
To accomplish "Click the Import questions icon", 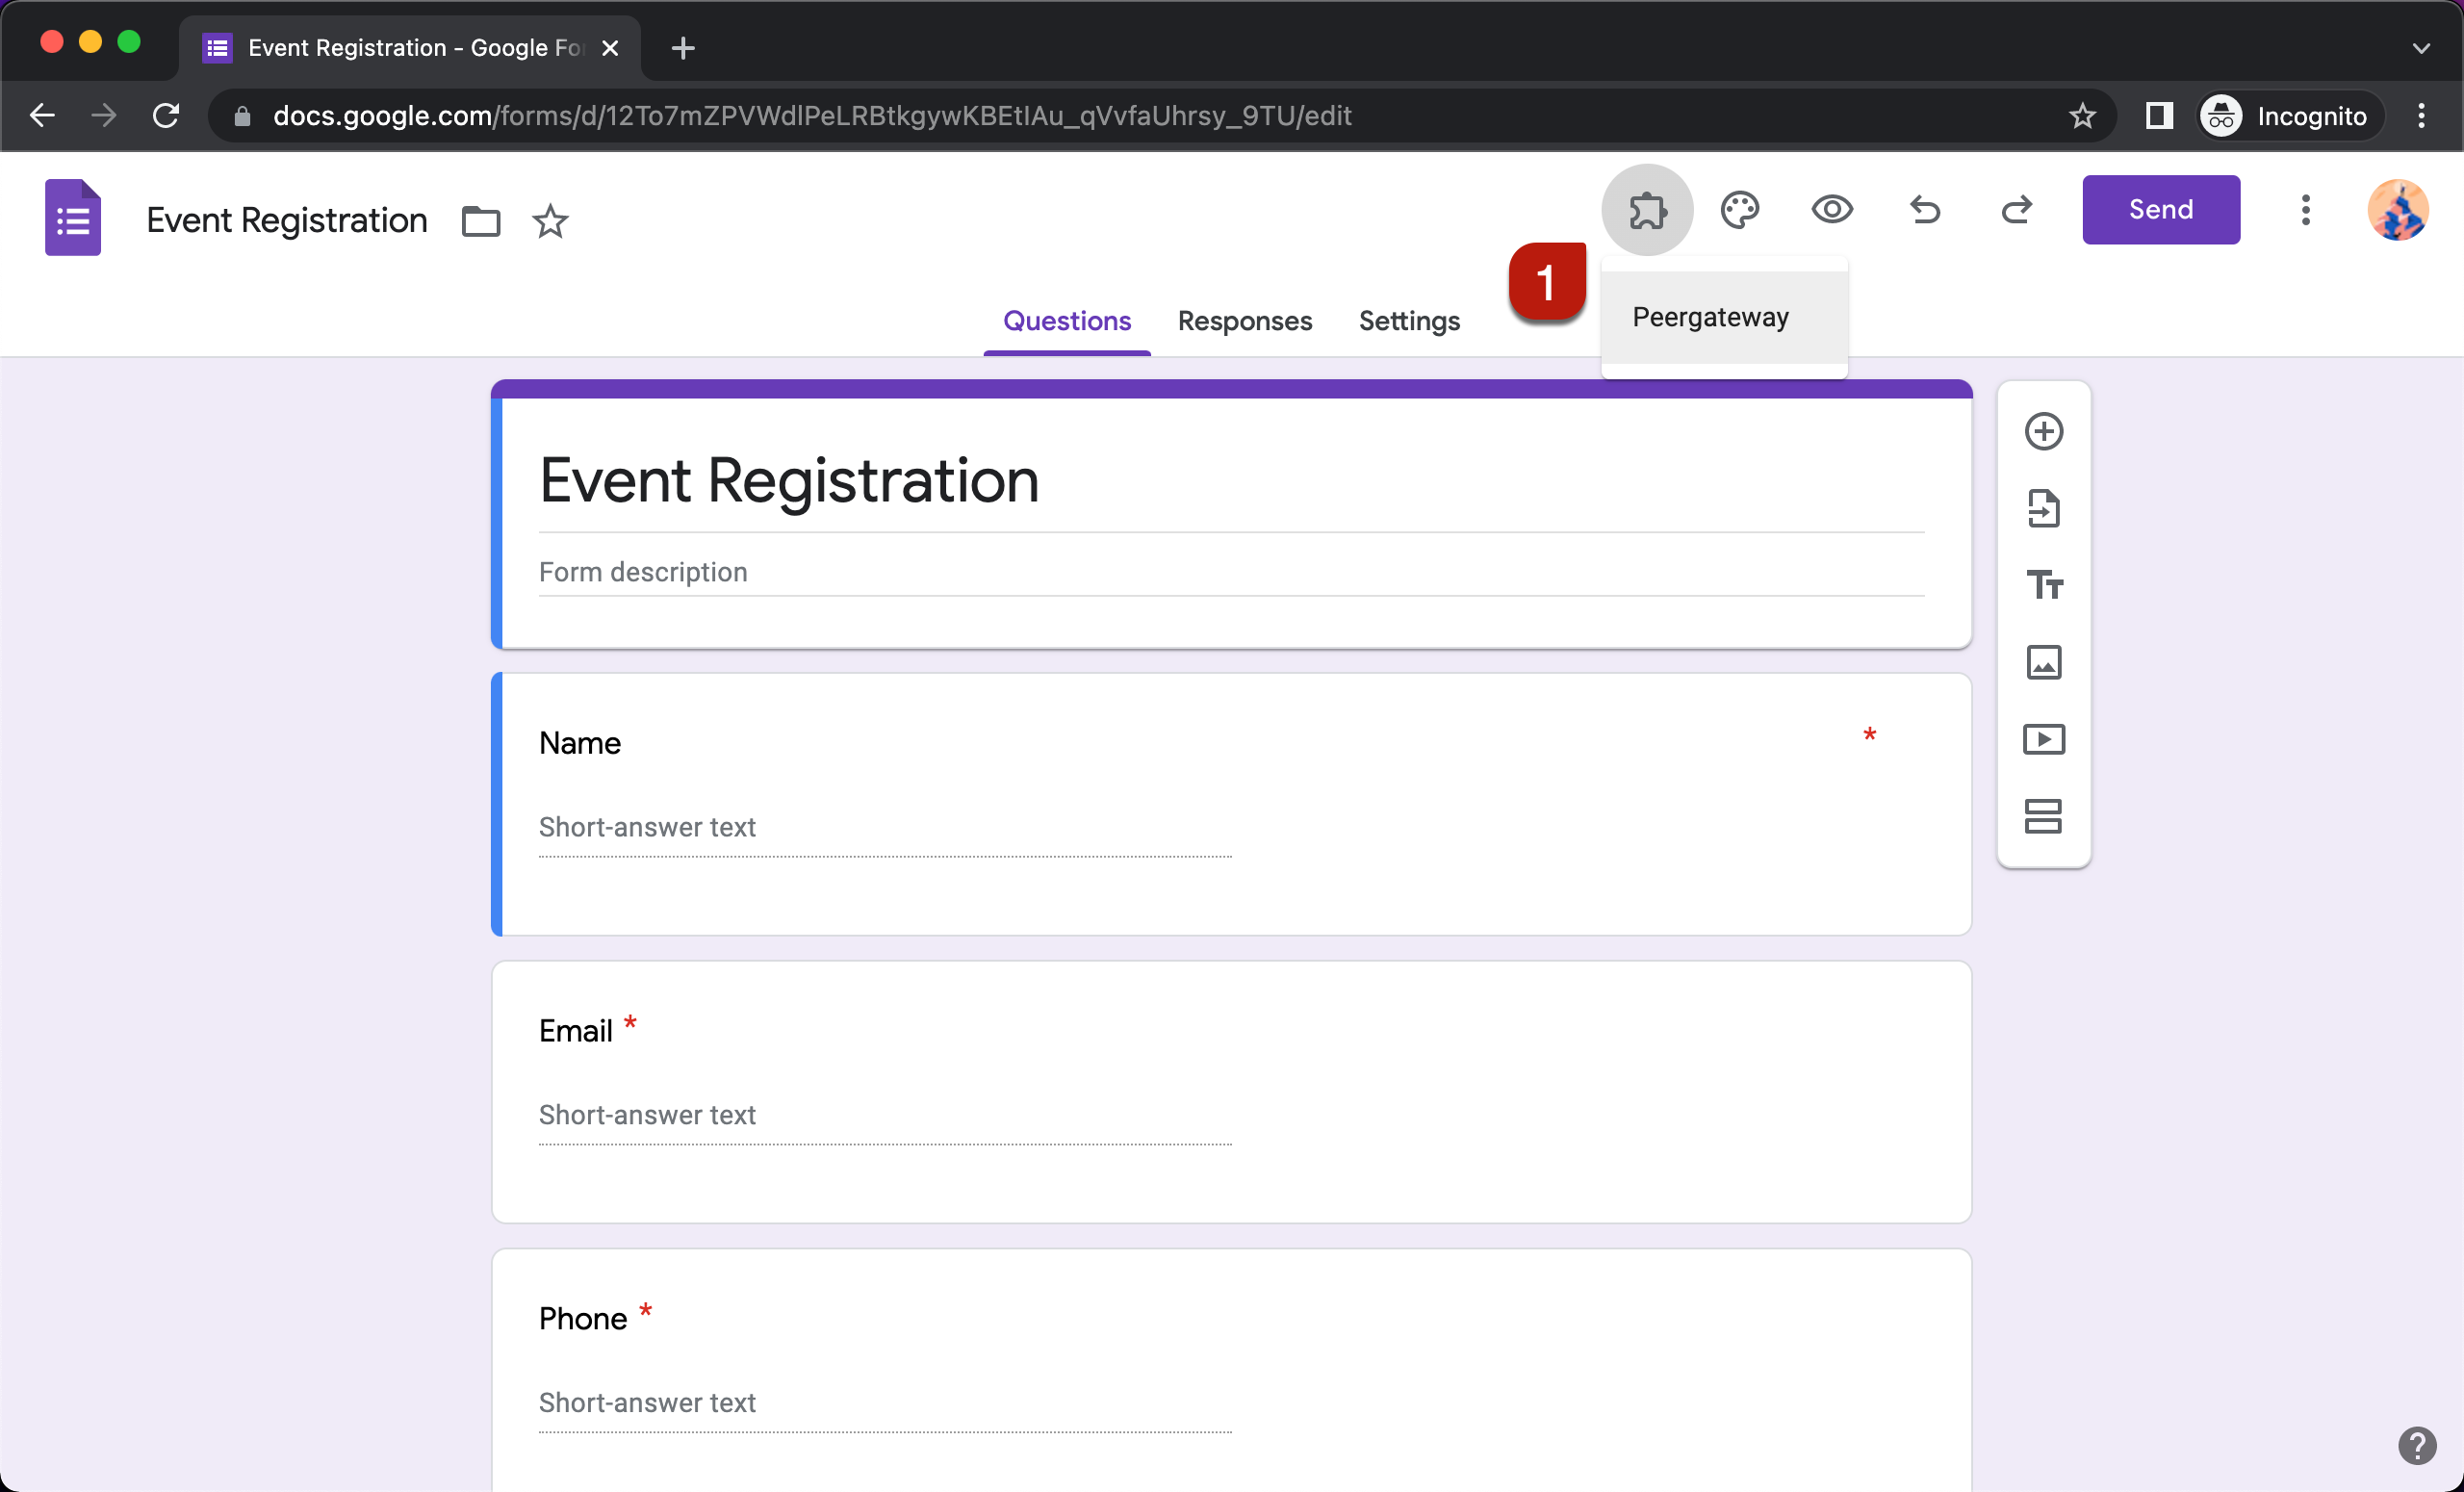I will click(2043, 508).
